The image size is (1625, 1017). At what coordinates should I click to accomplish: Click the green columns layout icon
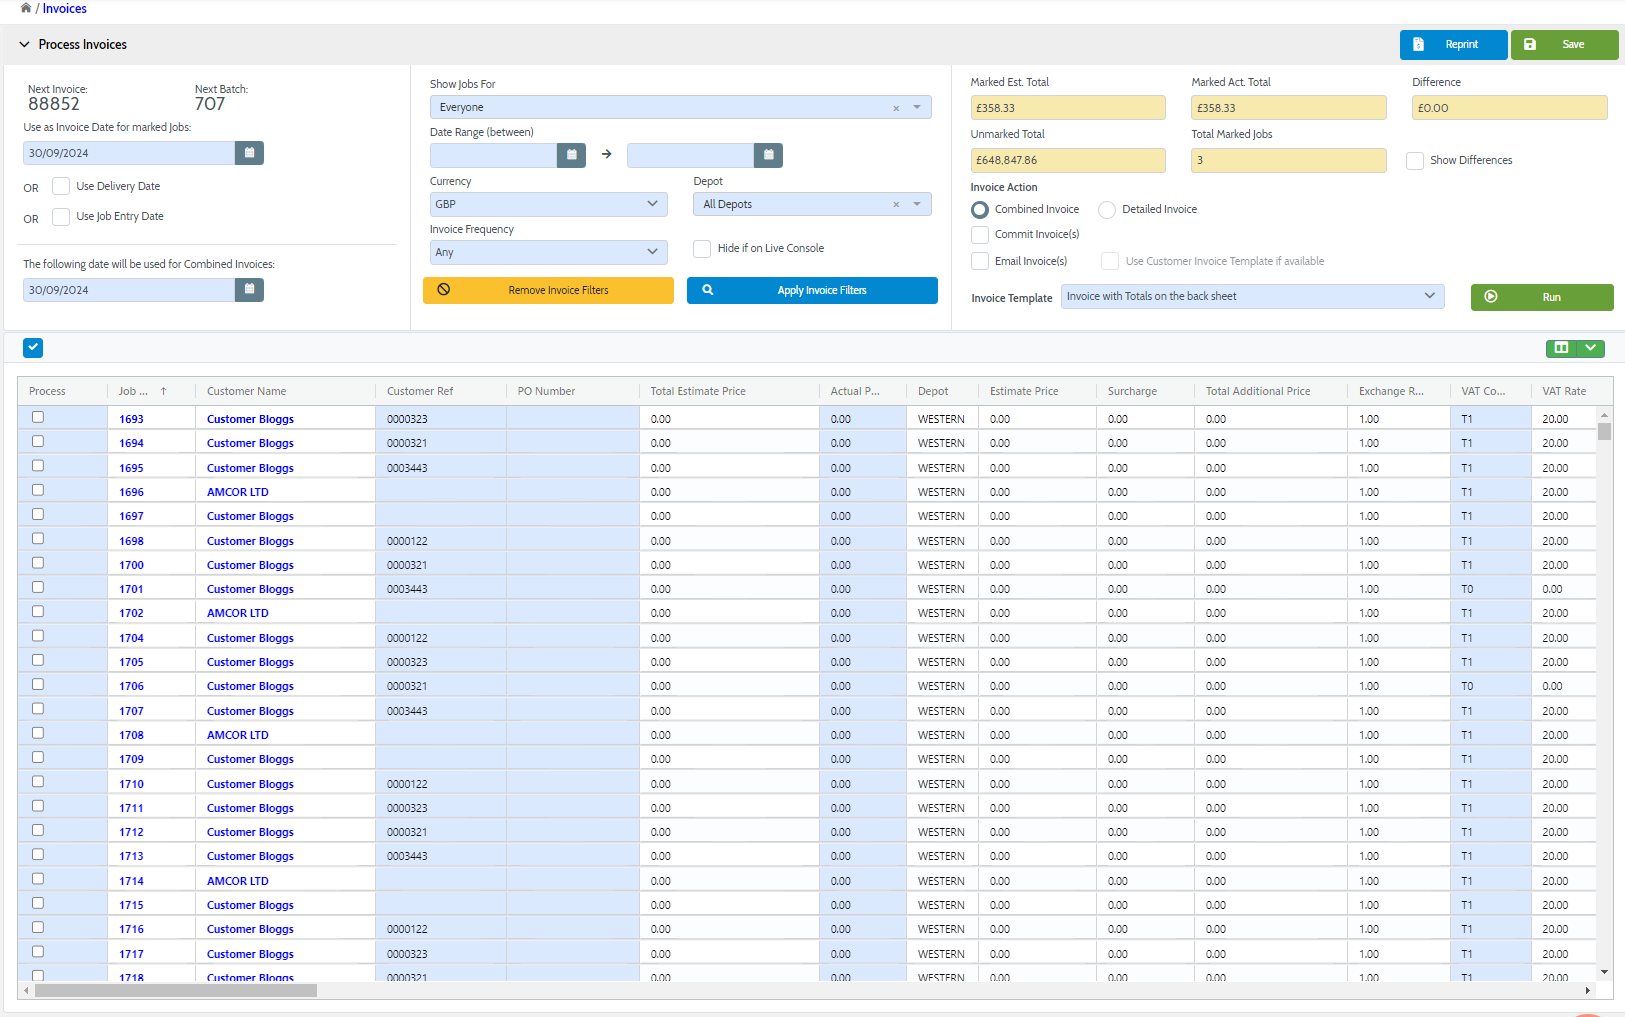point(1561,348)
